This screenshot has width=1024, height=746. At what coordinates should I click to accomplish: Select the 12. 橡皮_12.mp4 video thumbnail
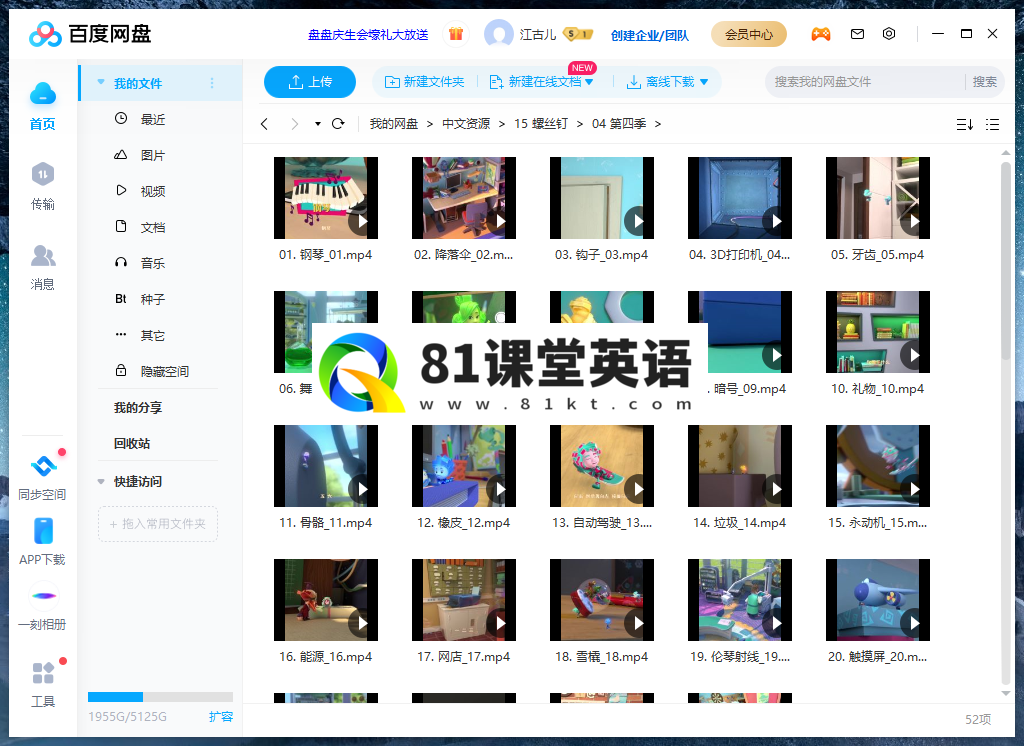[464, 466]
